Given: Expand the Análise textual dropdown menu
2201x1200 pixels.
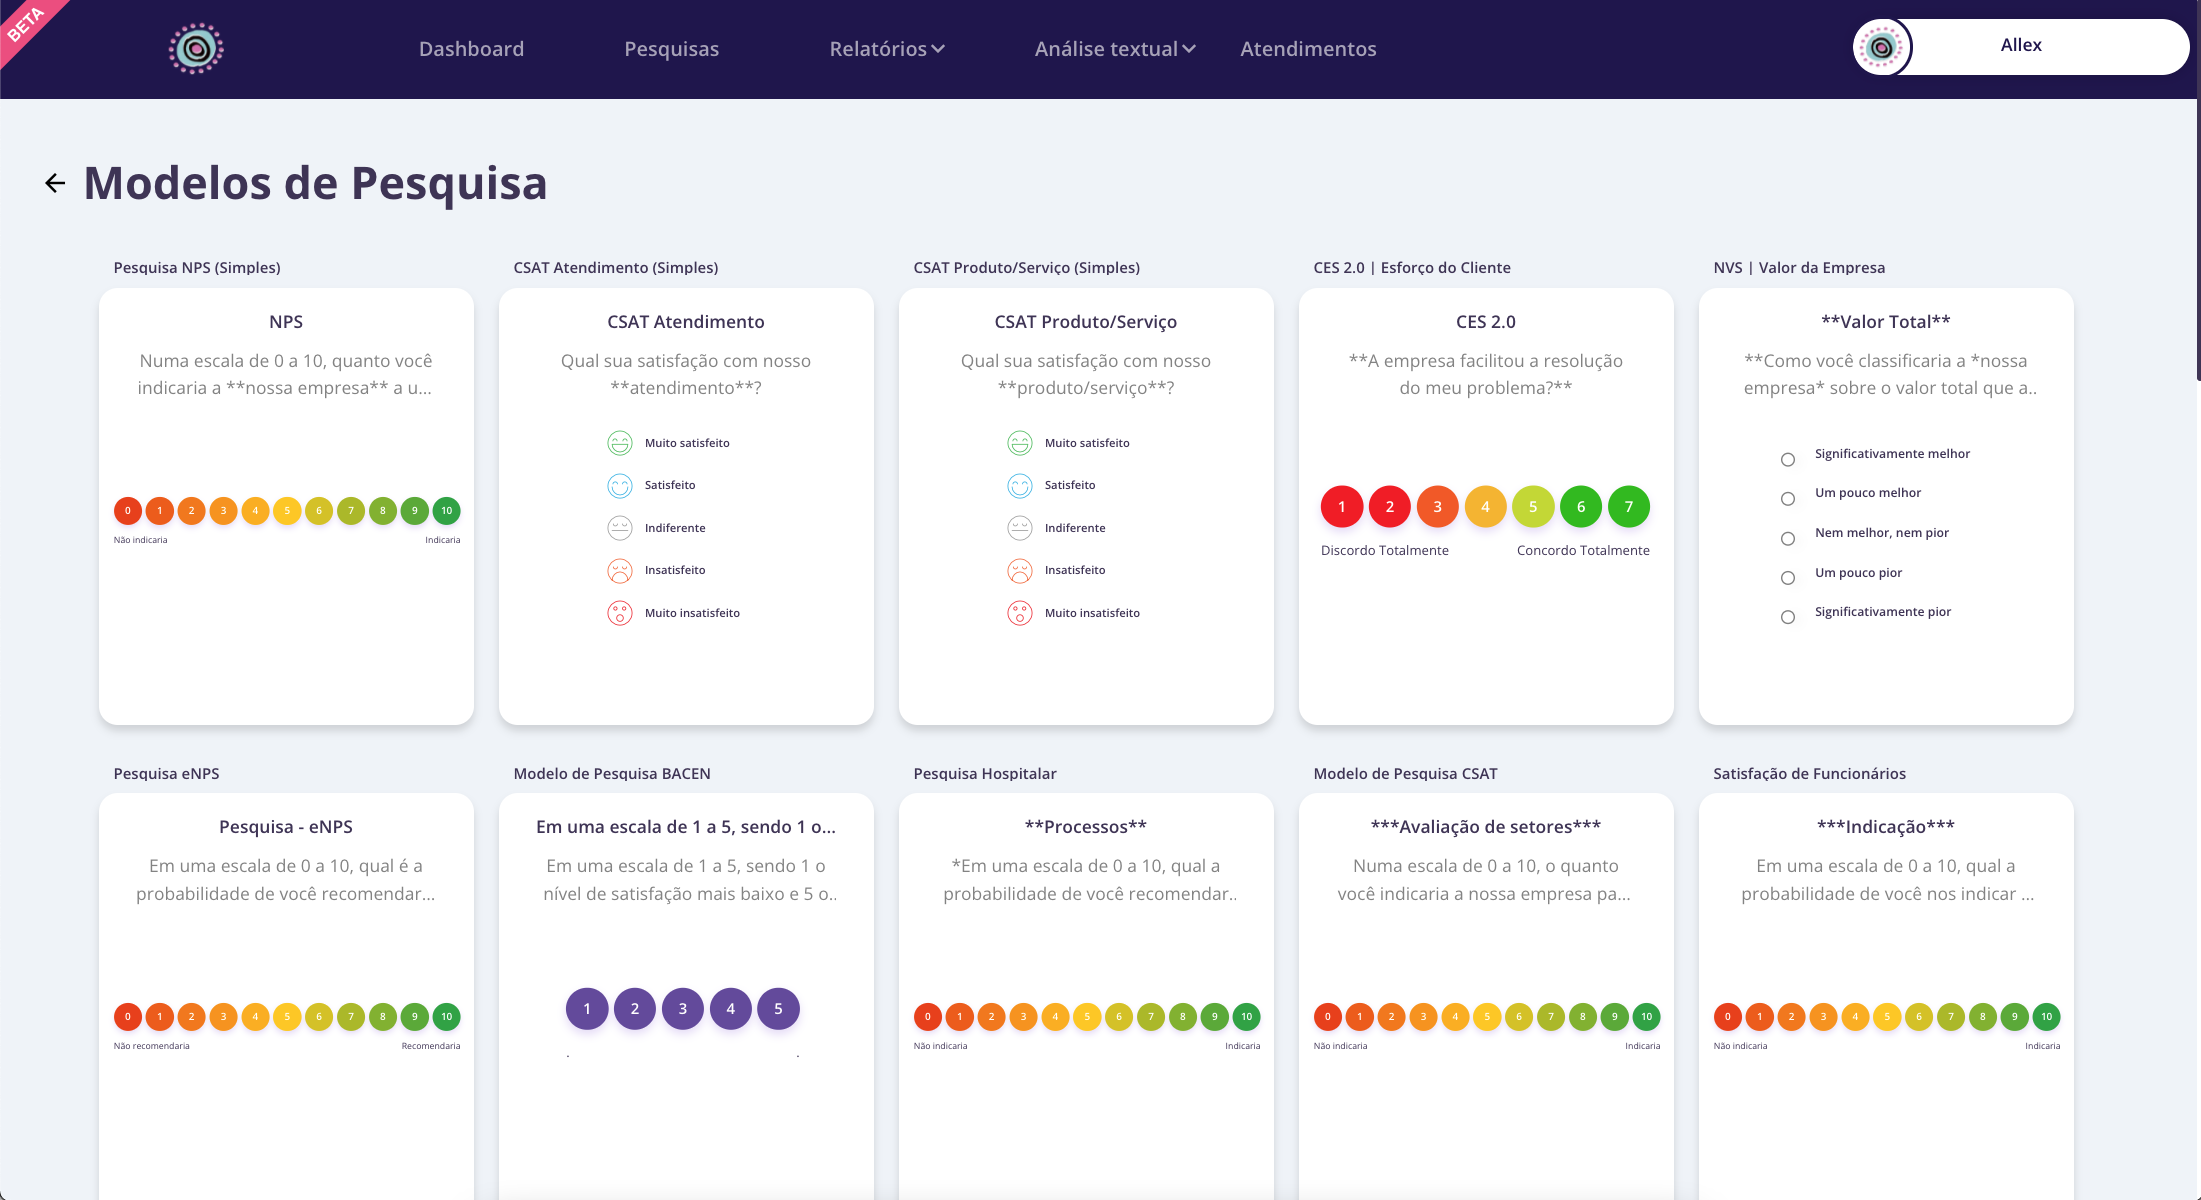Looking at the screenshot, I should click(x=1114, y=49).
